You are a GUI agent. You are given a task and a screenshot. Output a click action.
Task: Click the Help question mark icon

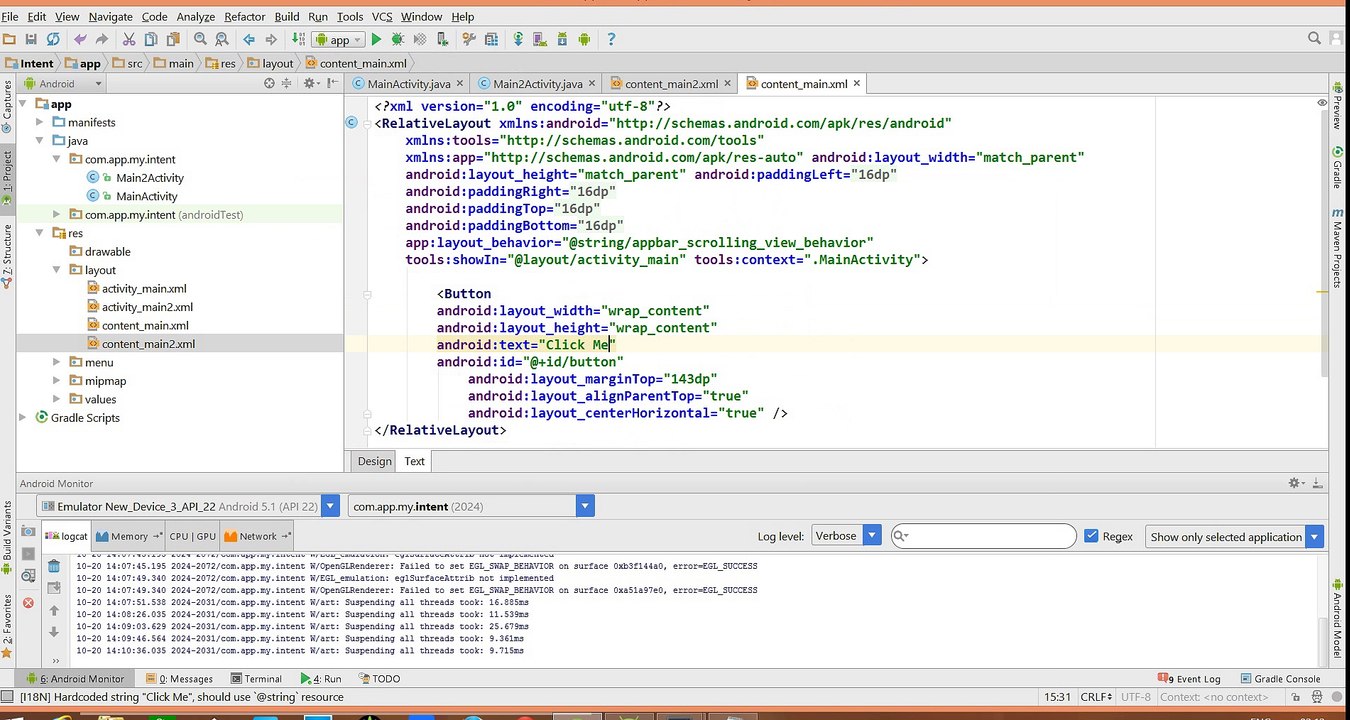tap(611, 40)
